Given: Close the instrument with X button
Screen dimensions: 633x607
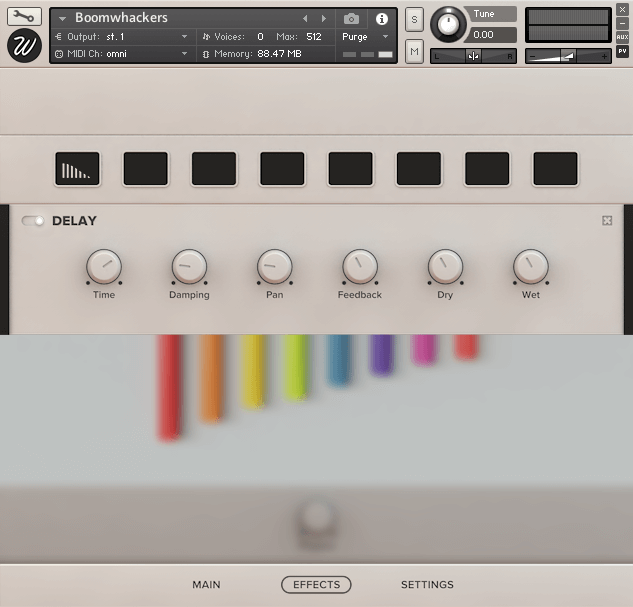Looking at the screenshot, I should click(x=622, y=10).
